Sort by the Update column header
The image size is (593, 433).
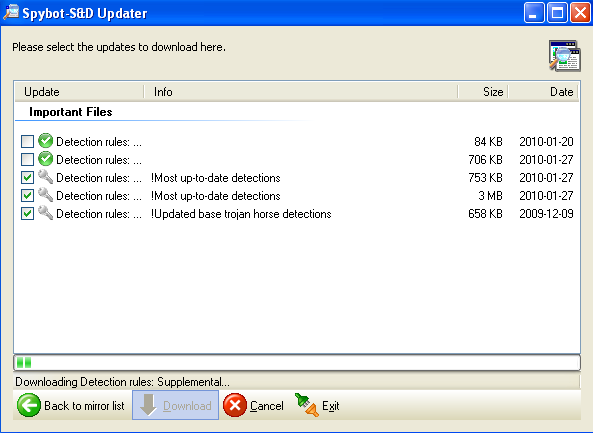tap(79, 92)
